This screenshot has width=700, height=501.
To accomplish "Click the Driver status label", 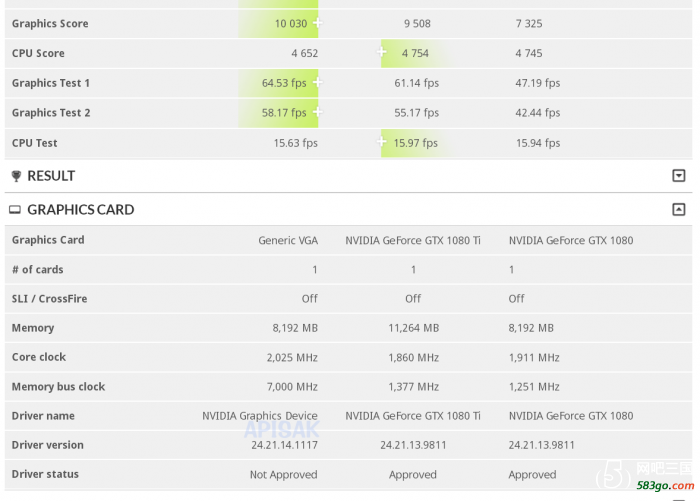I will click(x=45, y=474).
